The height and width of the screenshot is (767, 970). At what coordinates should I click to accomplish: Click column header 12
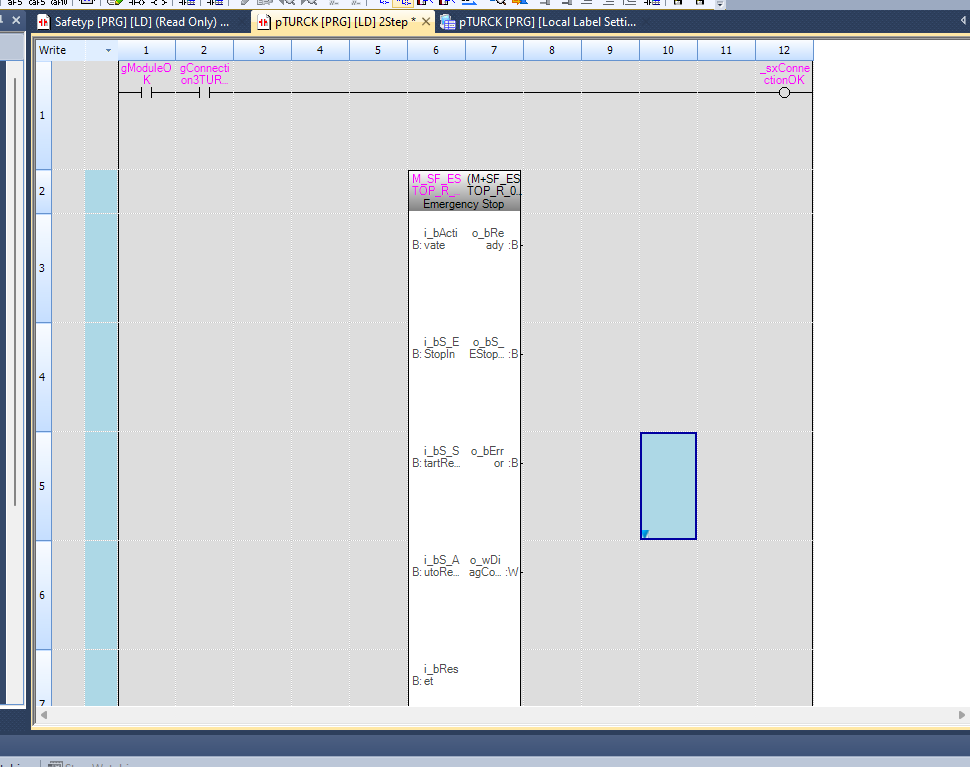[x=784, y=50]
